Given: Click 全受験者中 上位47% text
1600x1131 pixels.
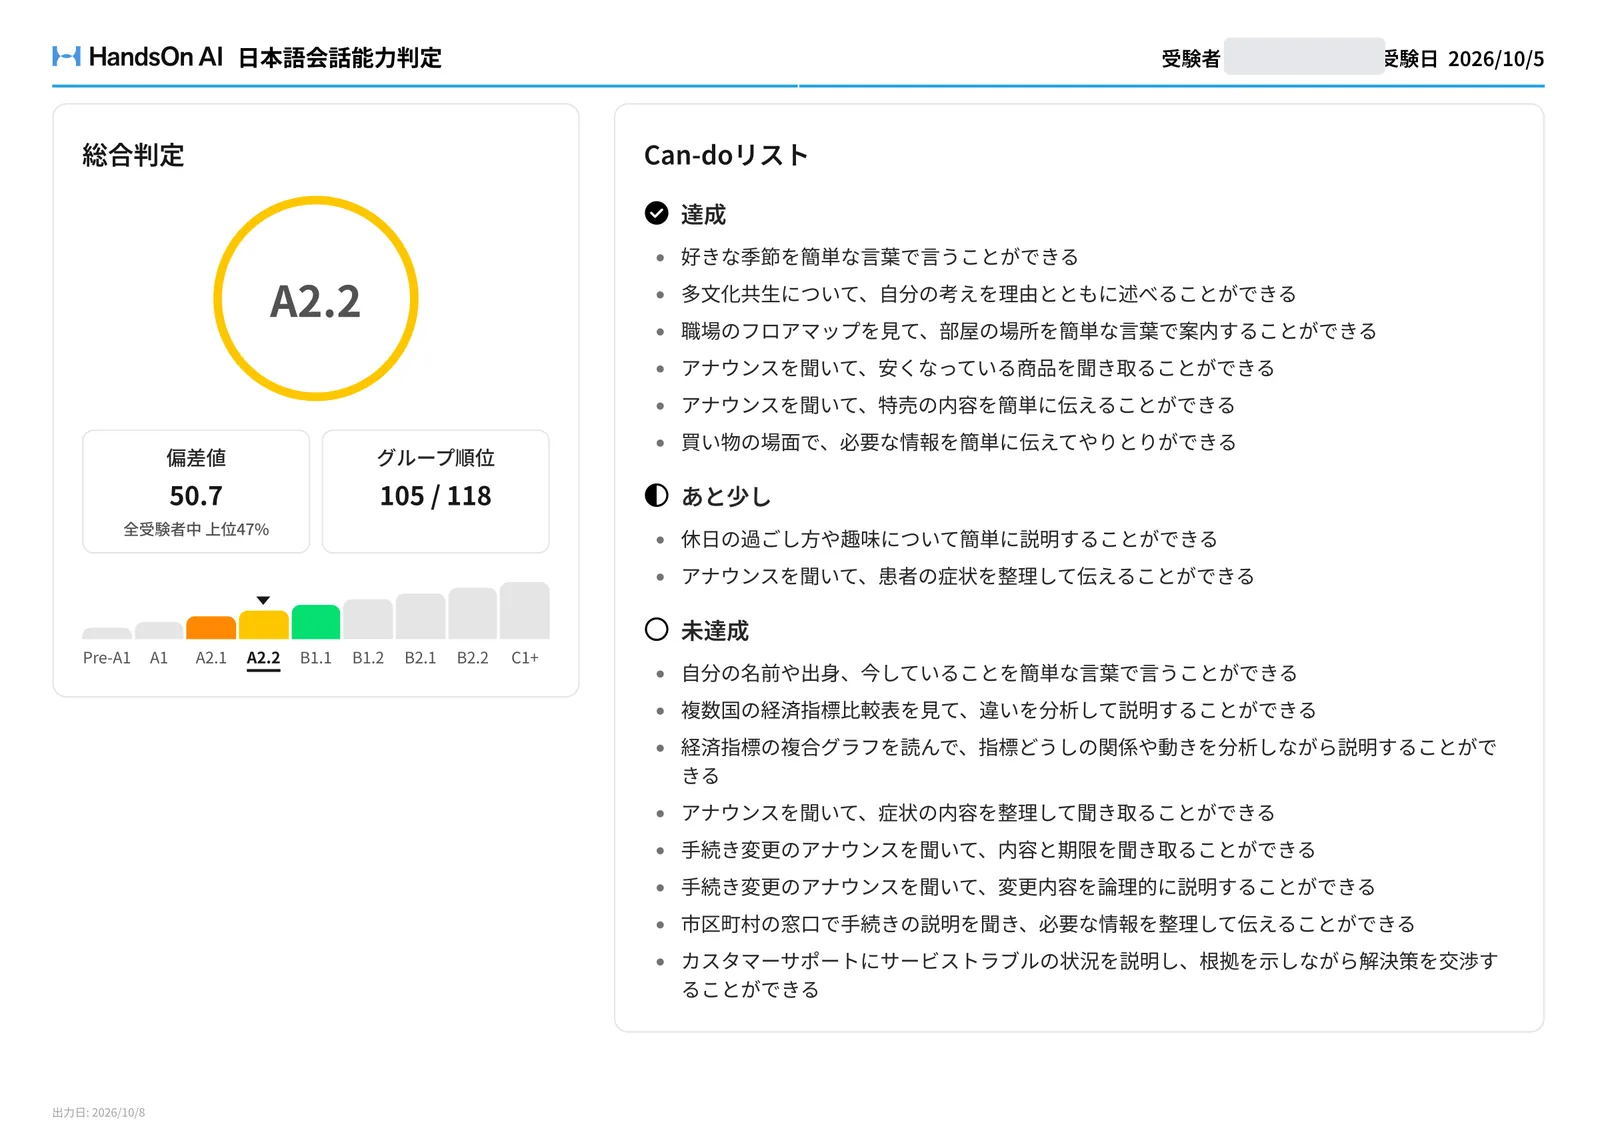Looking at the screenshot, I should coord(196,529).
